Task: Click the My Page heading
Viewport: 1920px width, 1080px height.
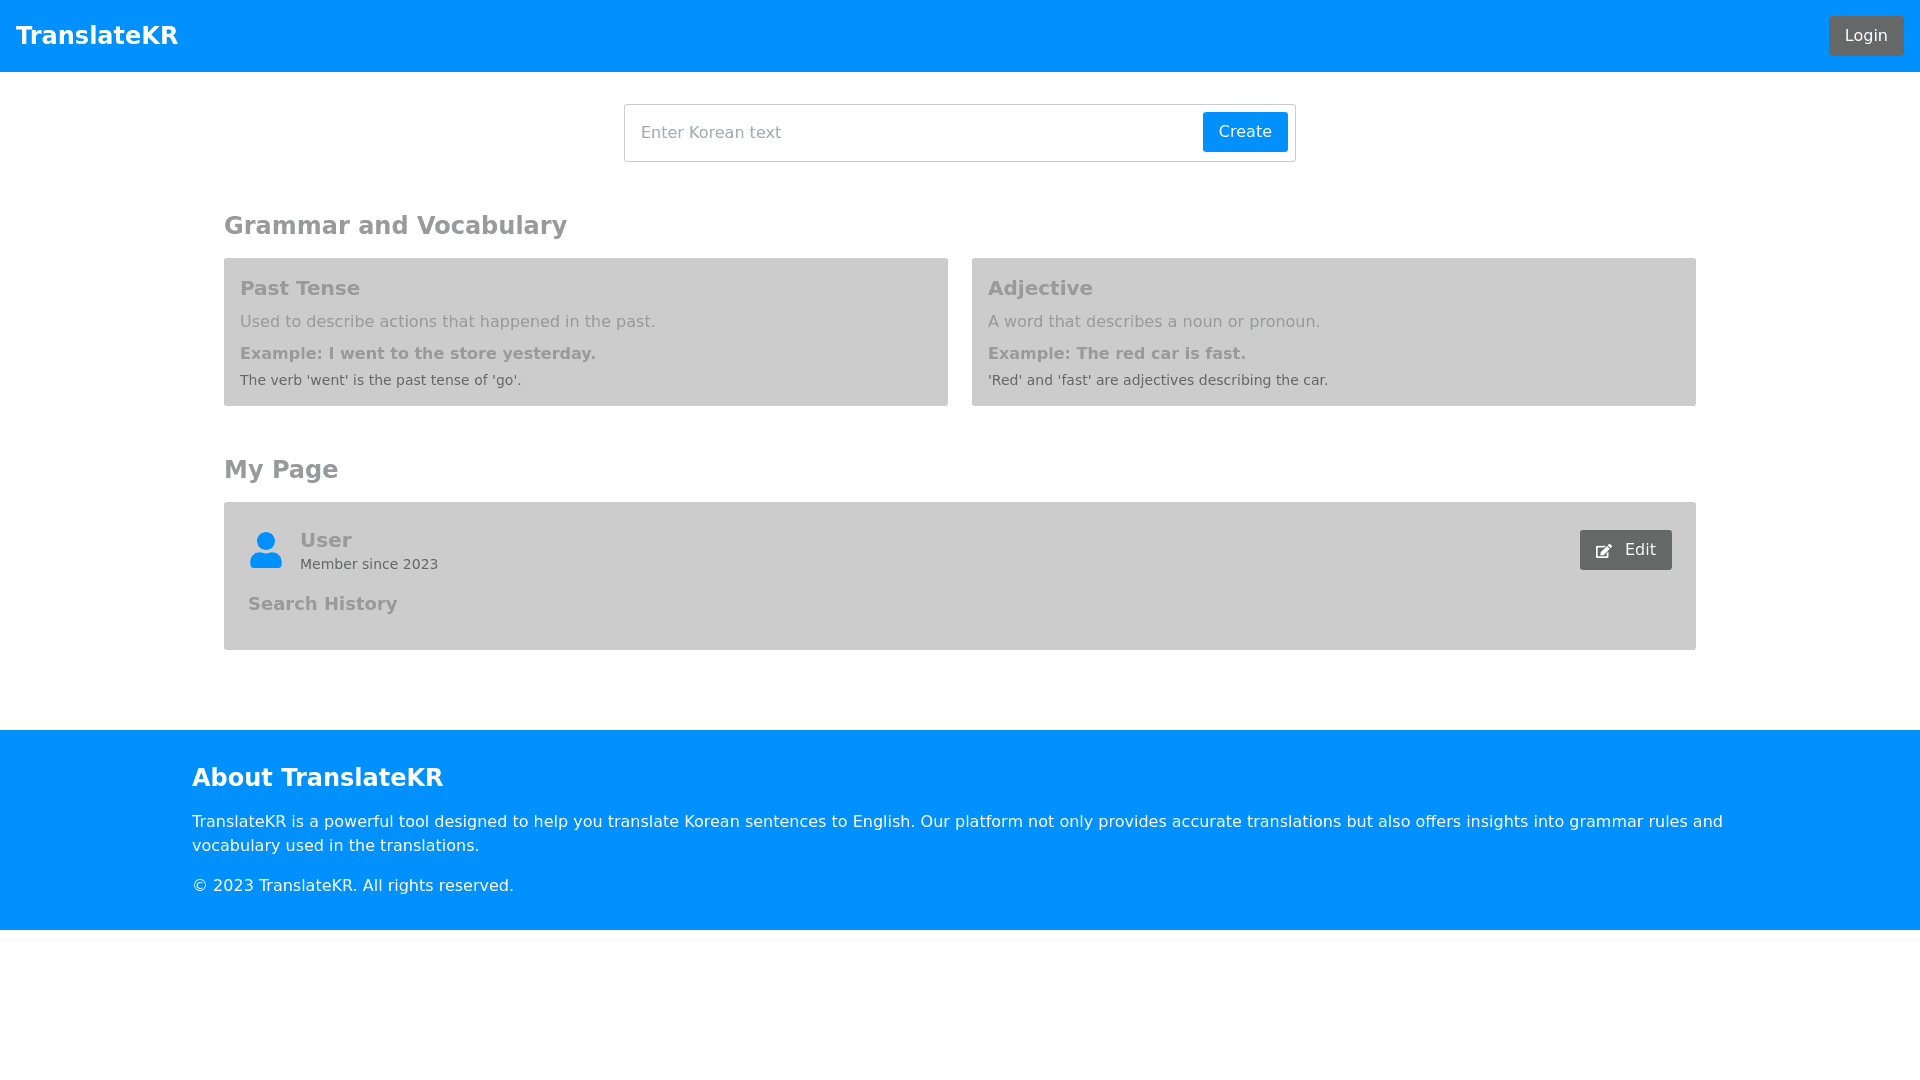Action: coord(281,470)
